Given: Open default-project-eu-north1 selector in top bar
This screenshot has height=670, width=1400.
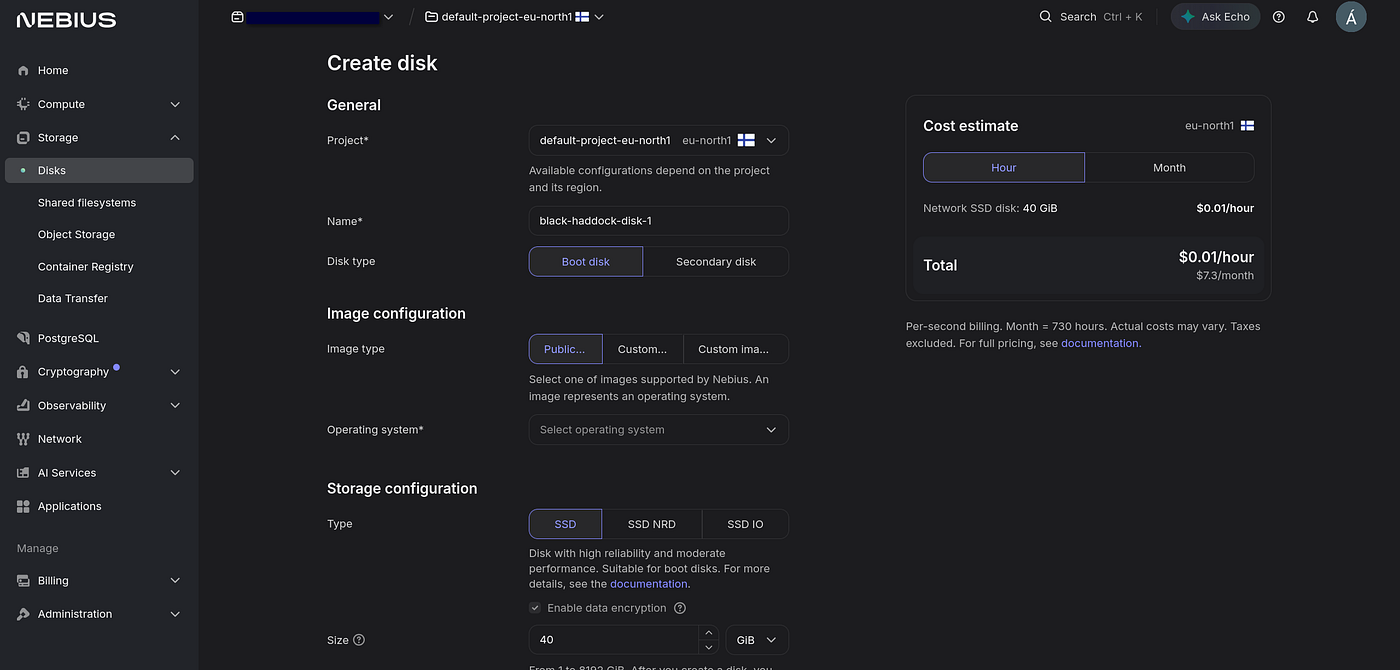Looking at the screenshot, I should pos(515,17).
